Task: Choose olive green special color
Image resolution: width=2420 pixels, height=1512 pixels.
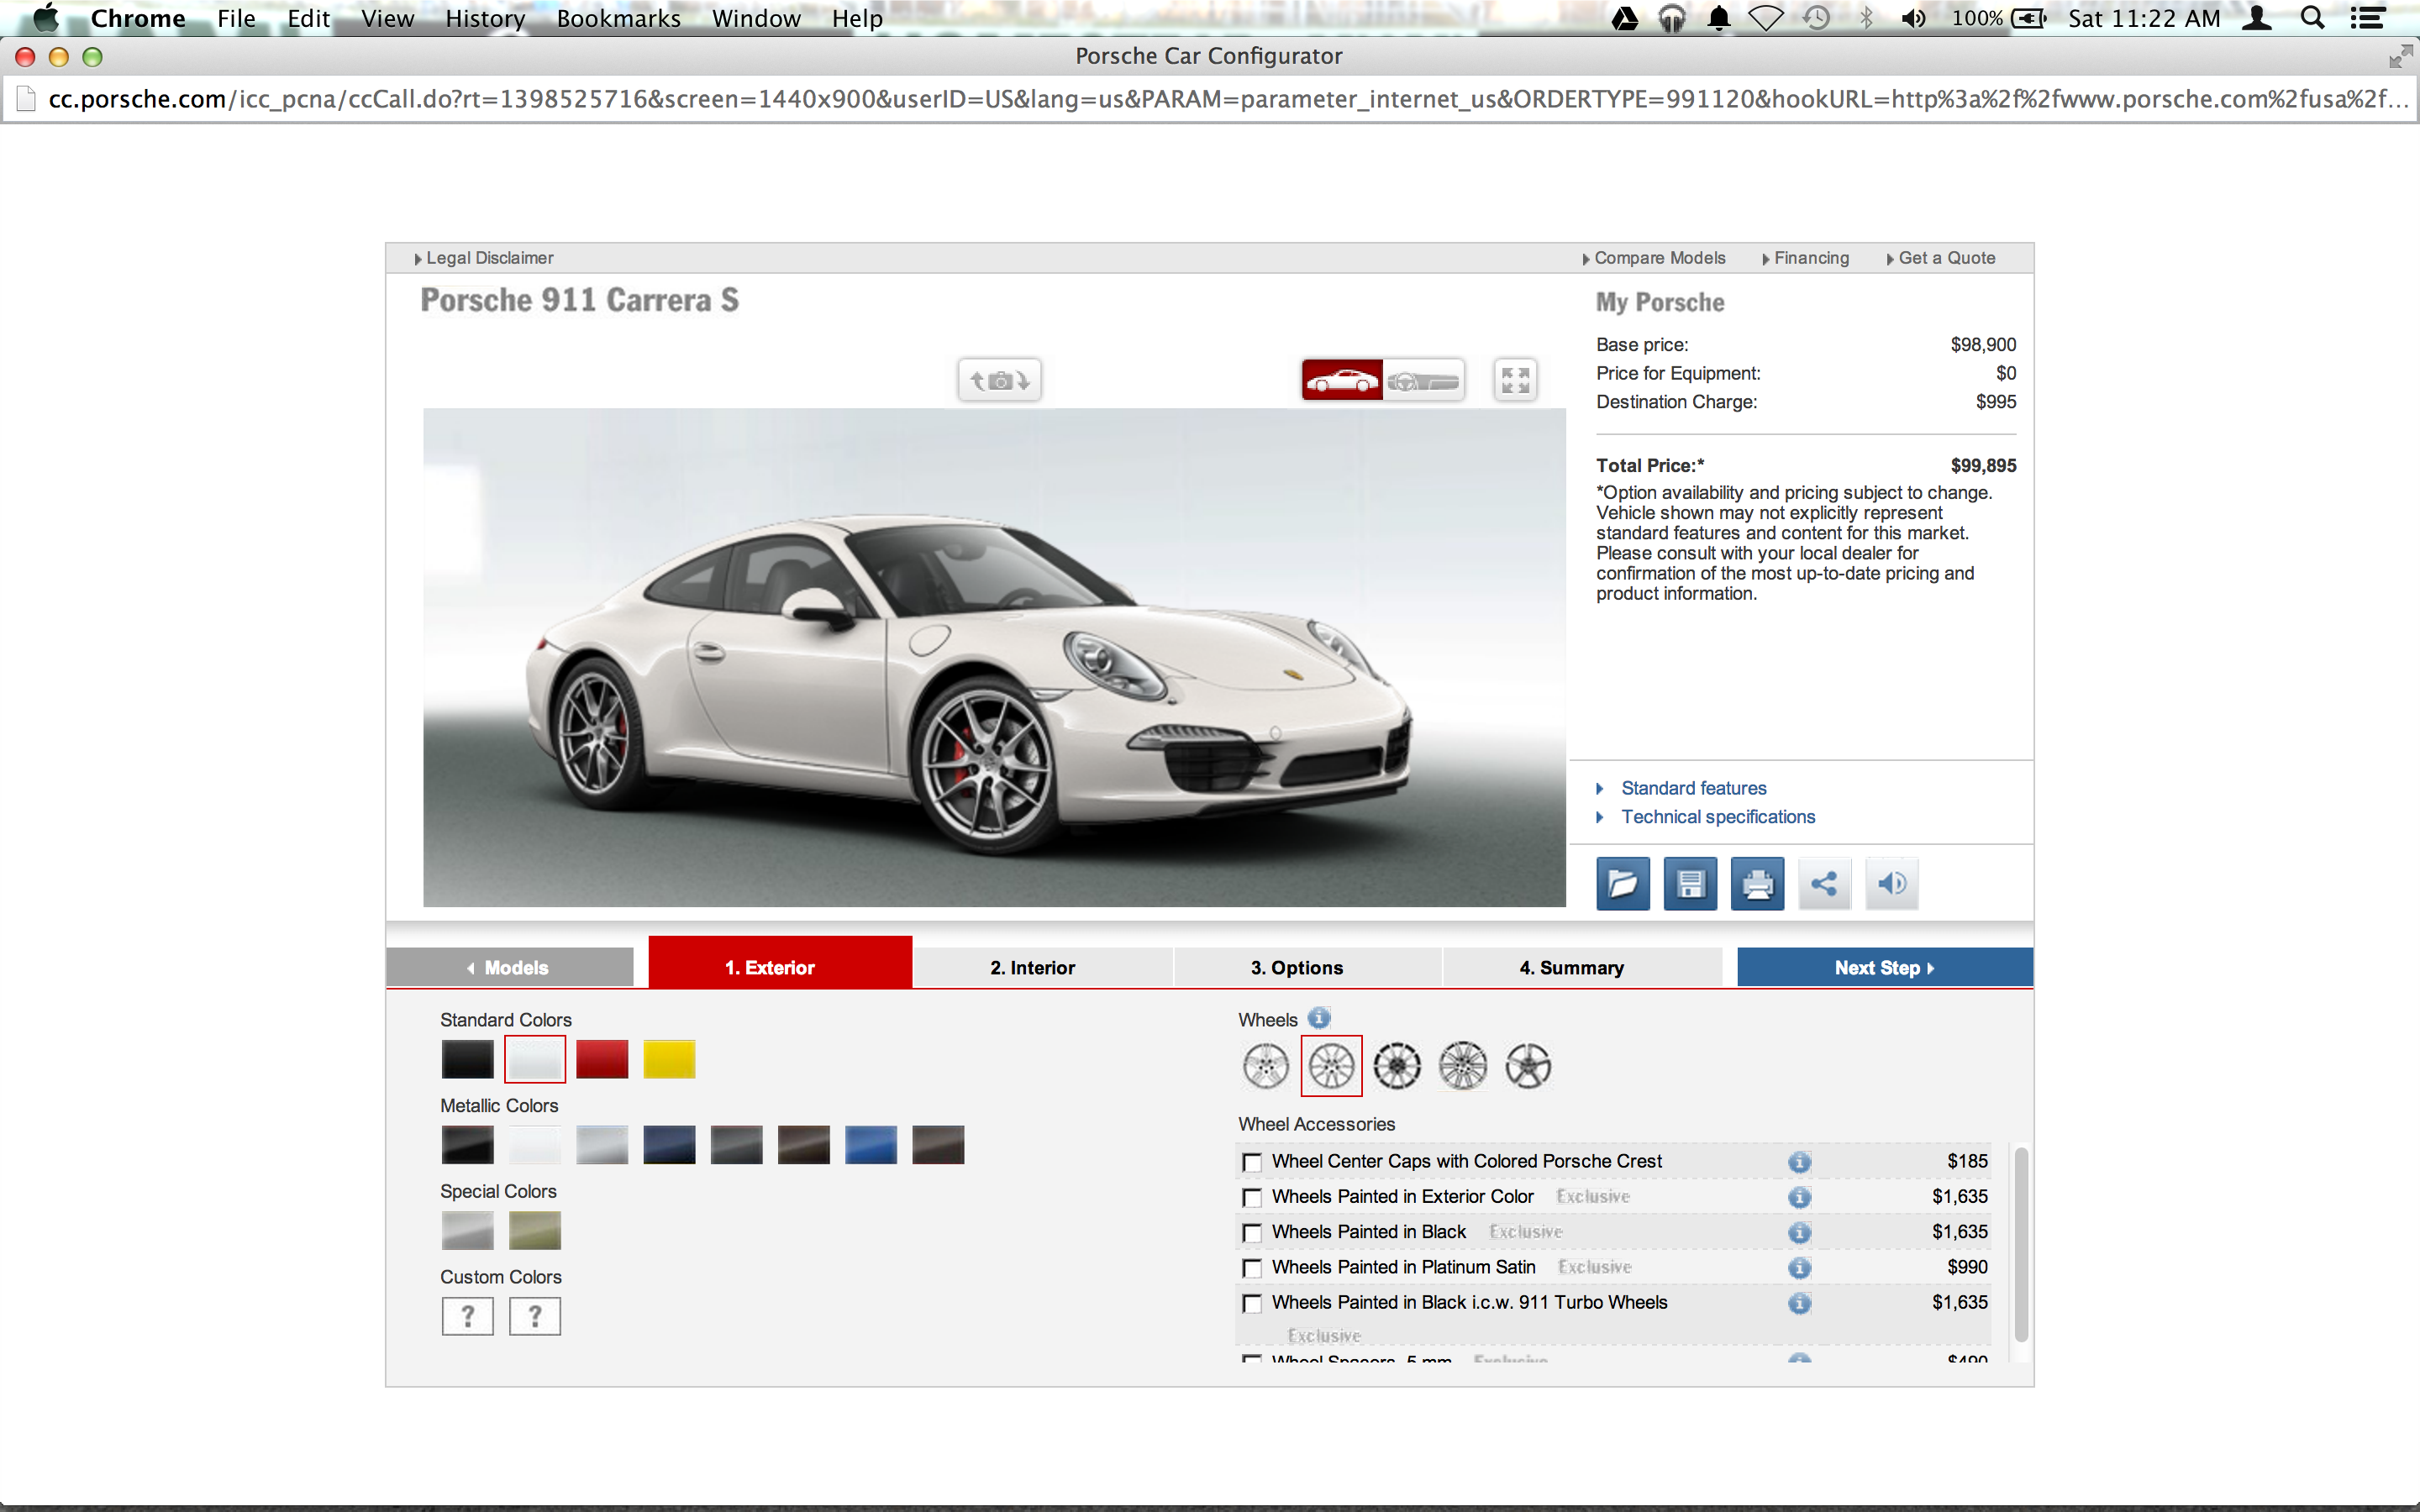Action: pos(534,1231)
